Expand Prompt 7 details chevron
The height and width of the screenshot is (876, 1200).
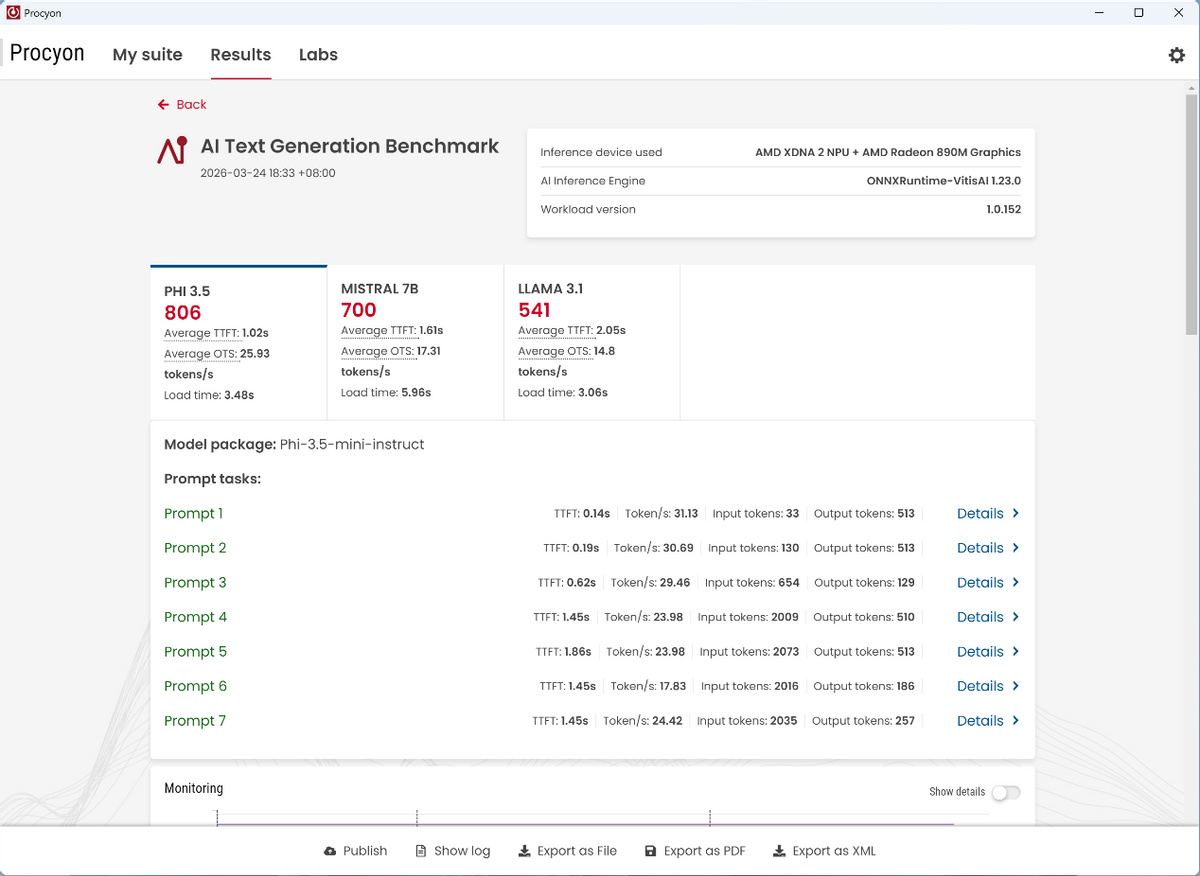click(x=1015, y=720)
